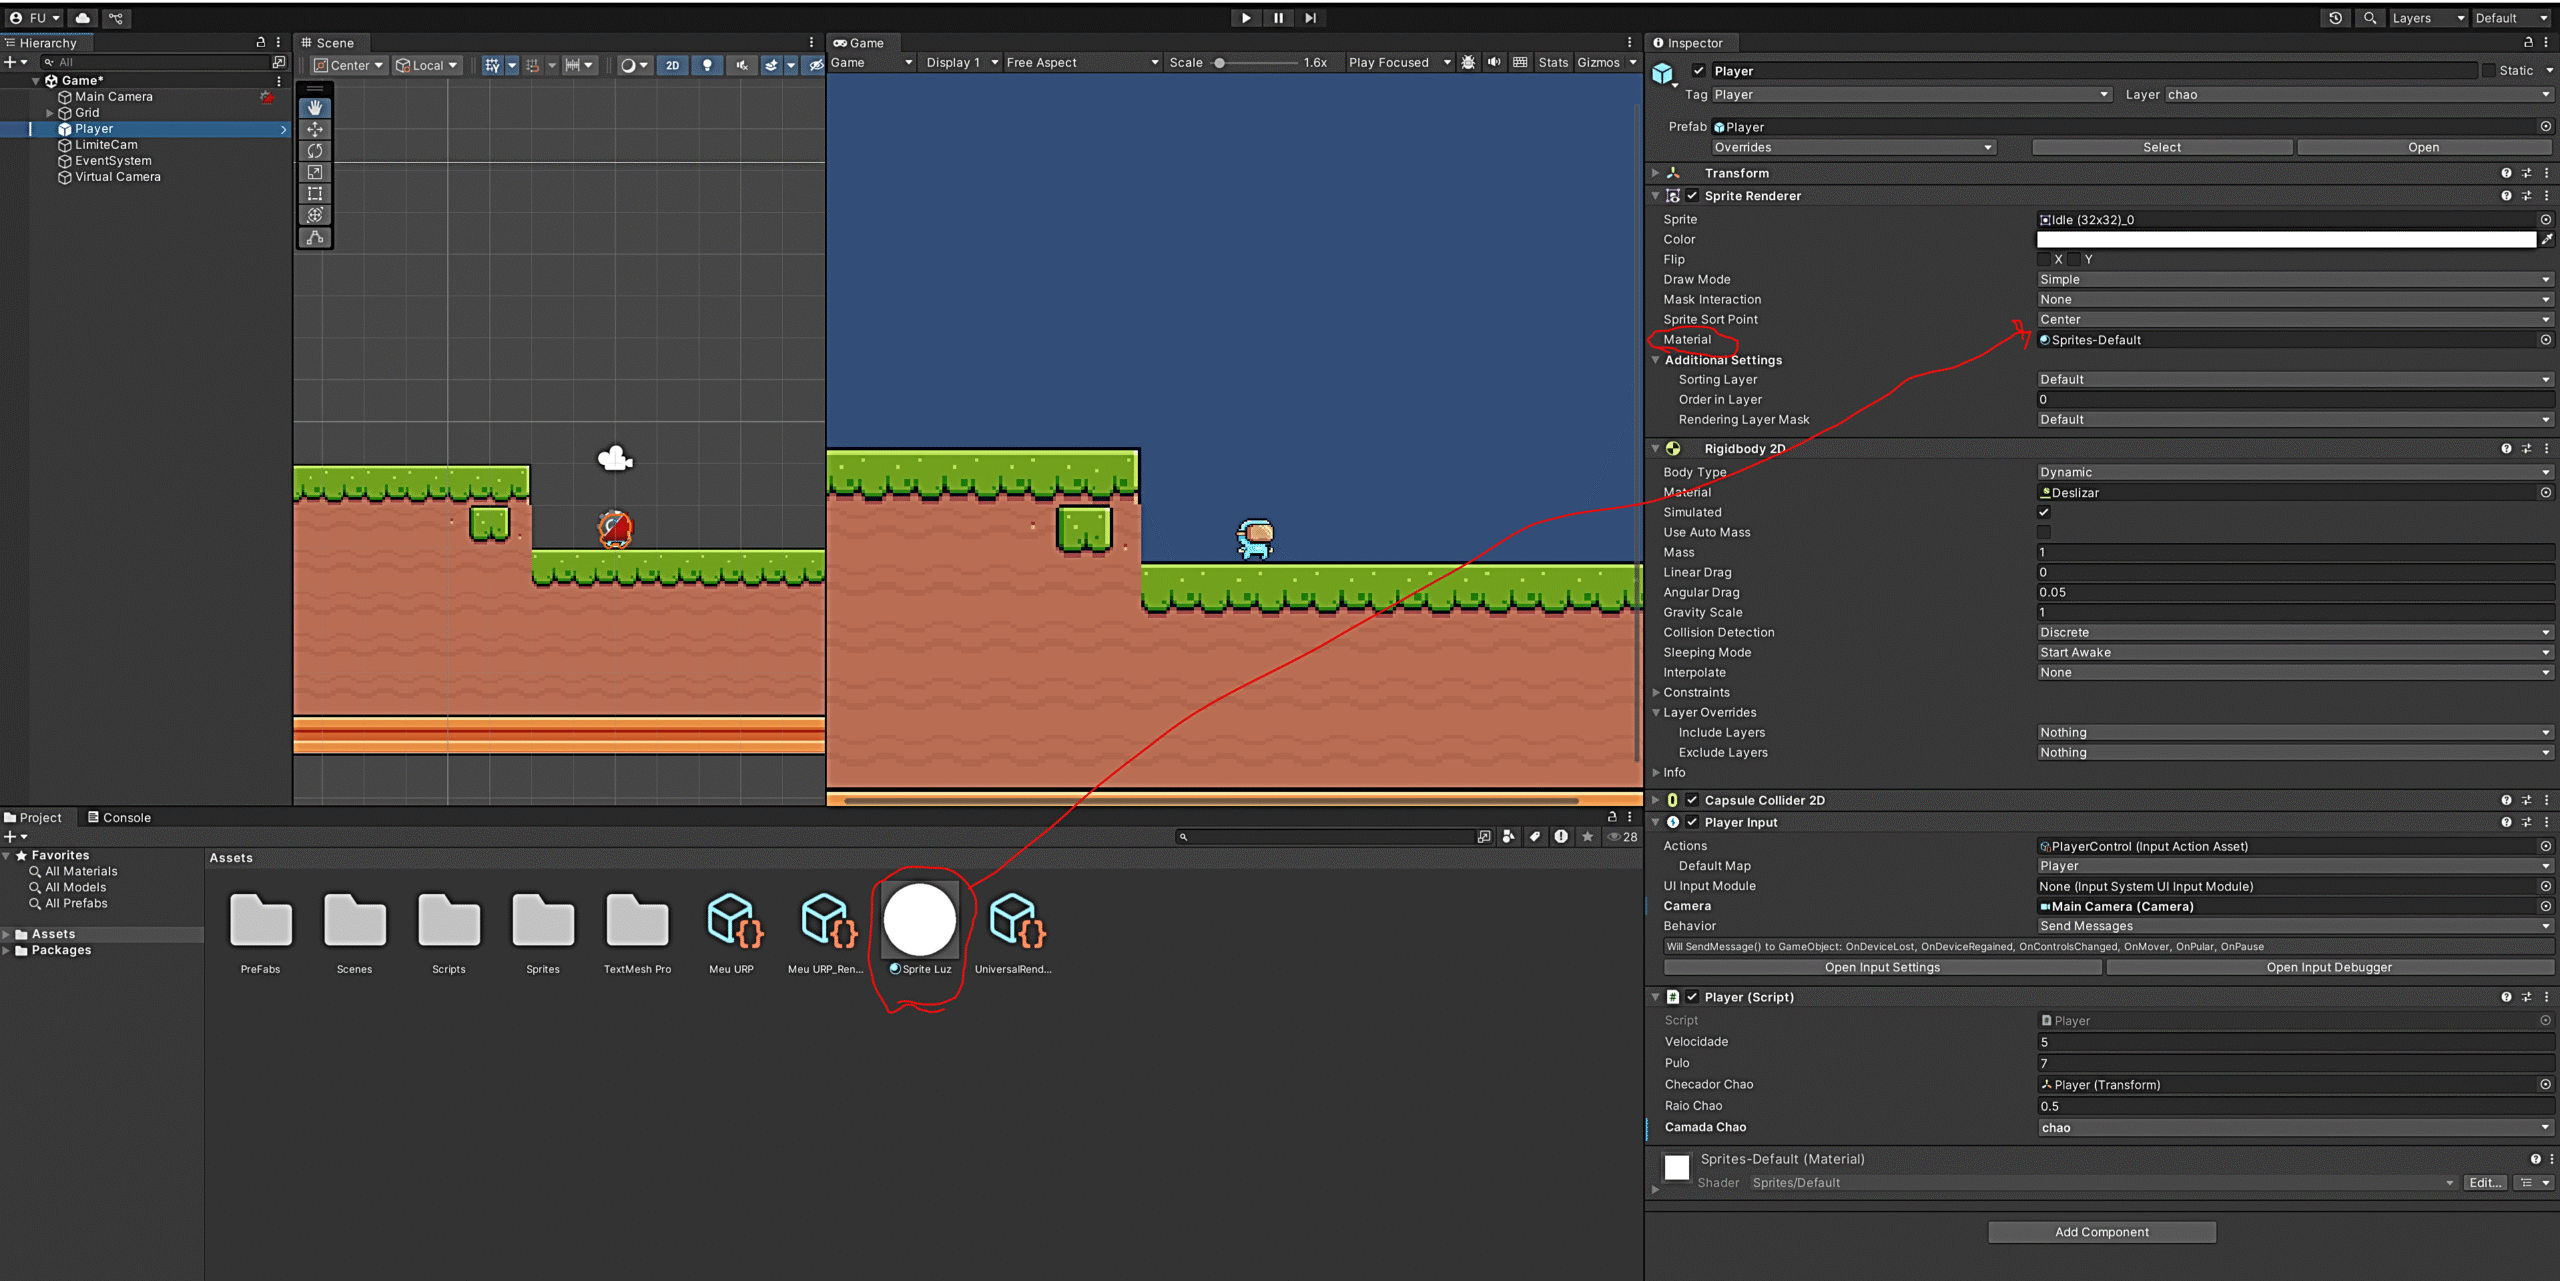Expand the Transform component

[x=1656, y=173]
